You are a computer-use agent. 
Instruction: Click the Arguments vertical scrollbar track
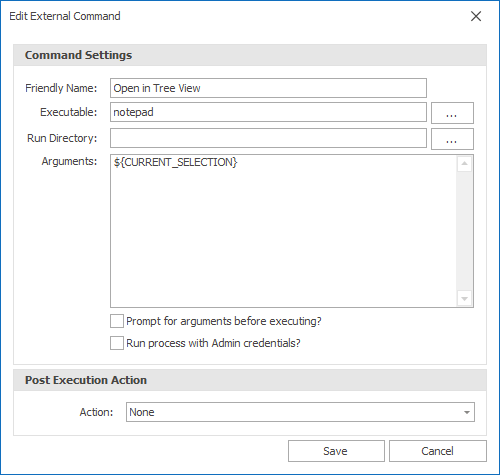[x=464, y=231]
